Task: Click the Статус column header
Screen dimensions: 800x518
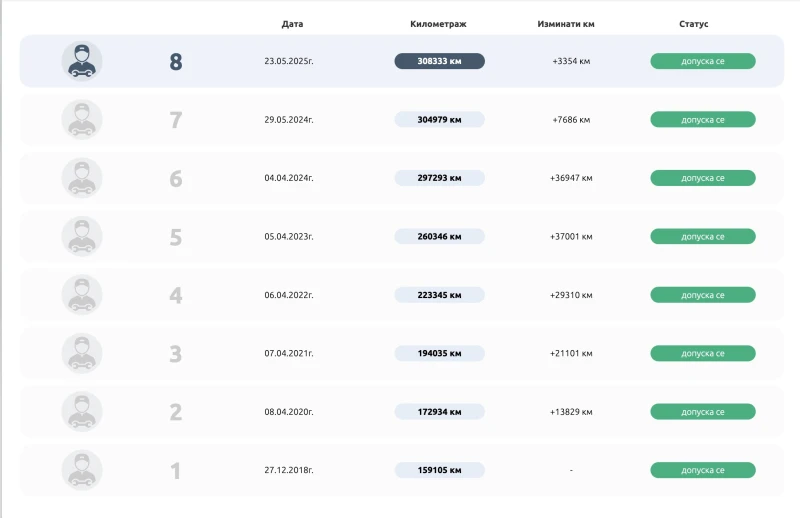Action: click(693, 23)
